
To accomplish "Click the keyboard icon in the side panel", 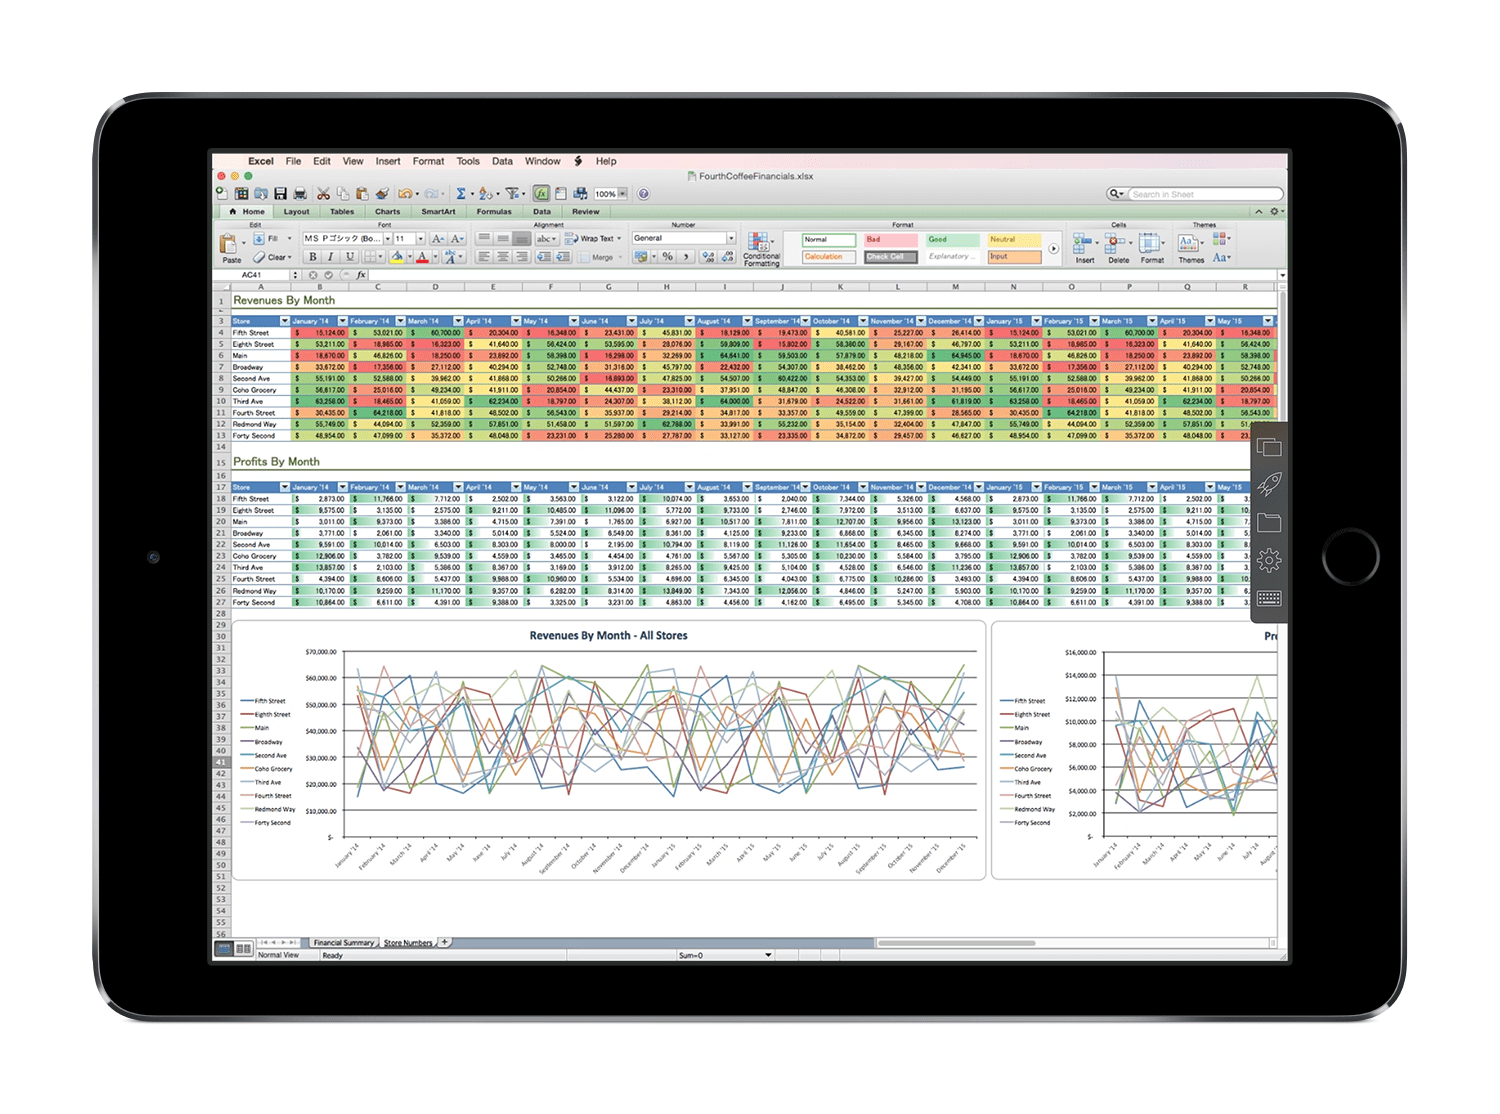I will tap(1269, 598).
